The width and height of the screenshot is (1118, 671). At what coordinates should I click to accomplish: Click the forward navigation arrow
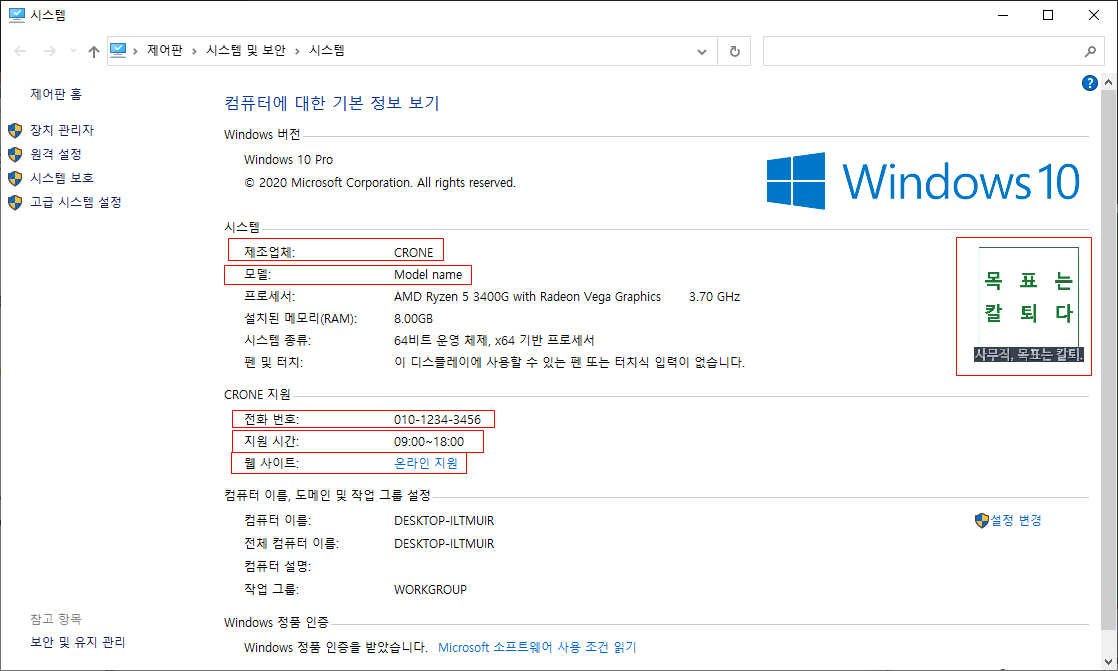pyautogui.click(x=49, y=51)
